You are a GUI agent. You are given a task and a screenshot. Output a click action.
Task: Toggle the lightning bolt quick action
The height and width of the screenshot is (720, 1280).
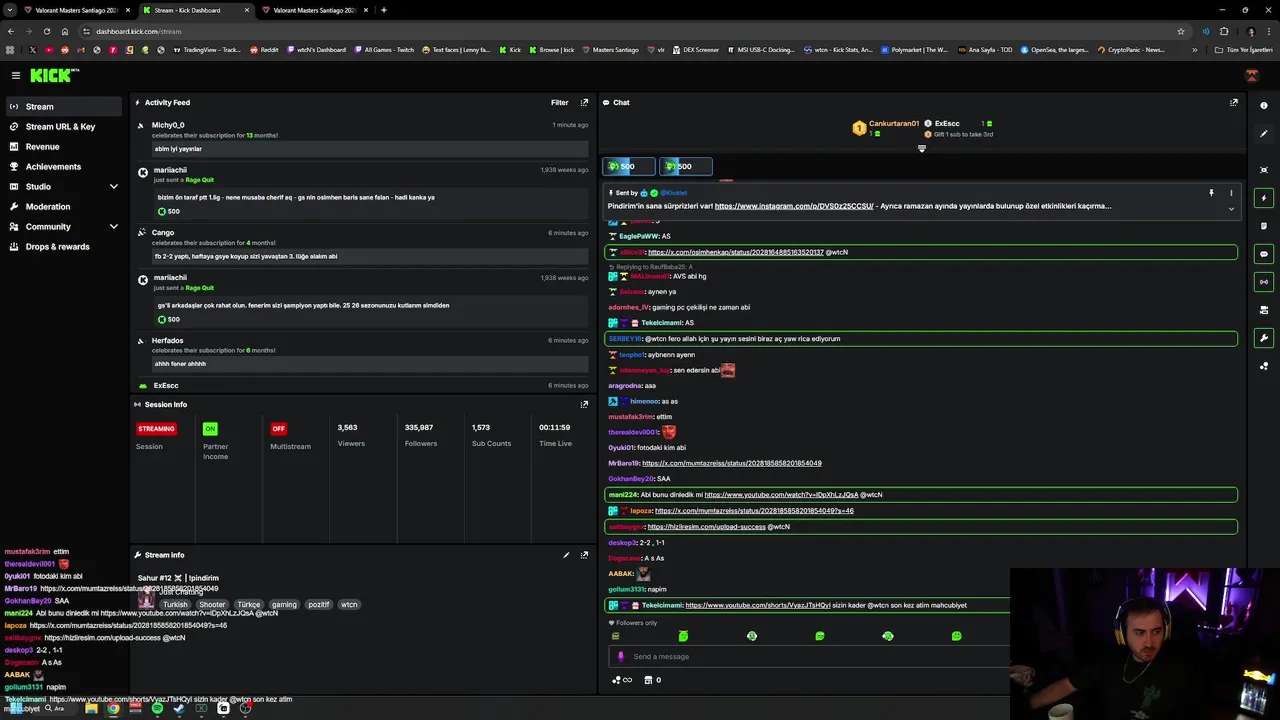click(x=1264, y=198)
